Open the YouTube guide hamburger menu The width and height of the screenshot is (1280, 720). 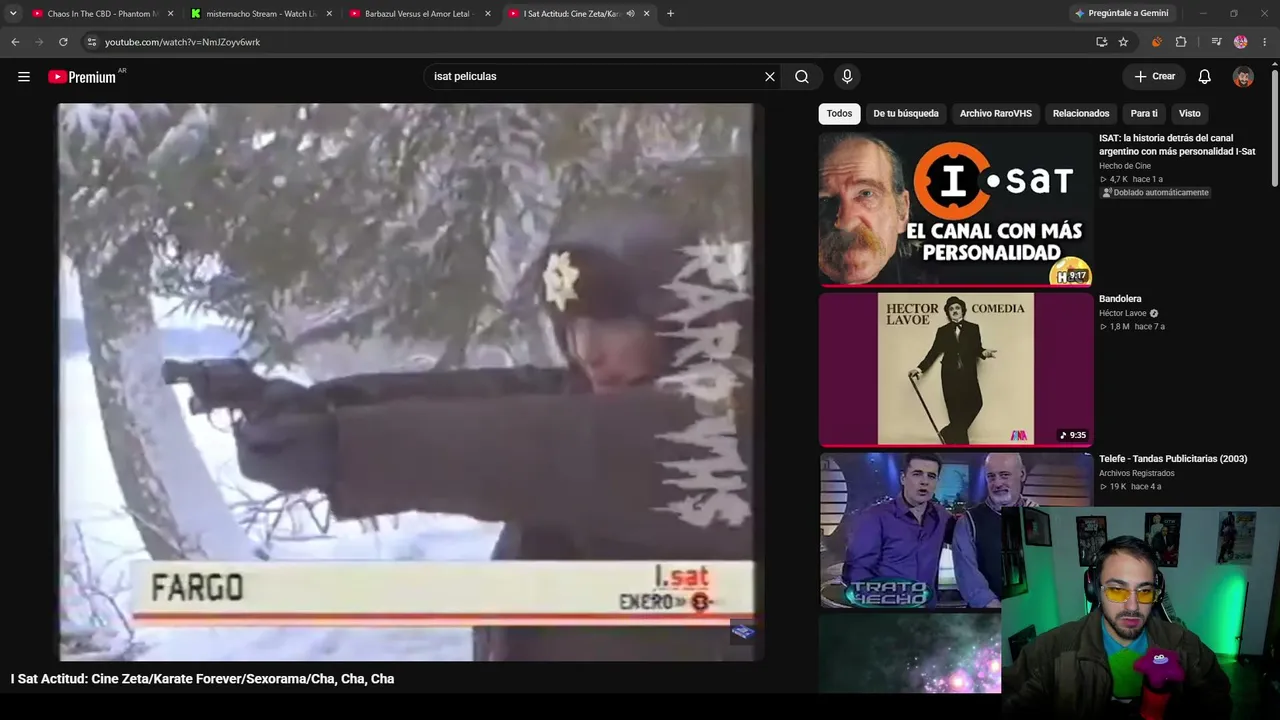(x=24, y=76)
